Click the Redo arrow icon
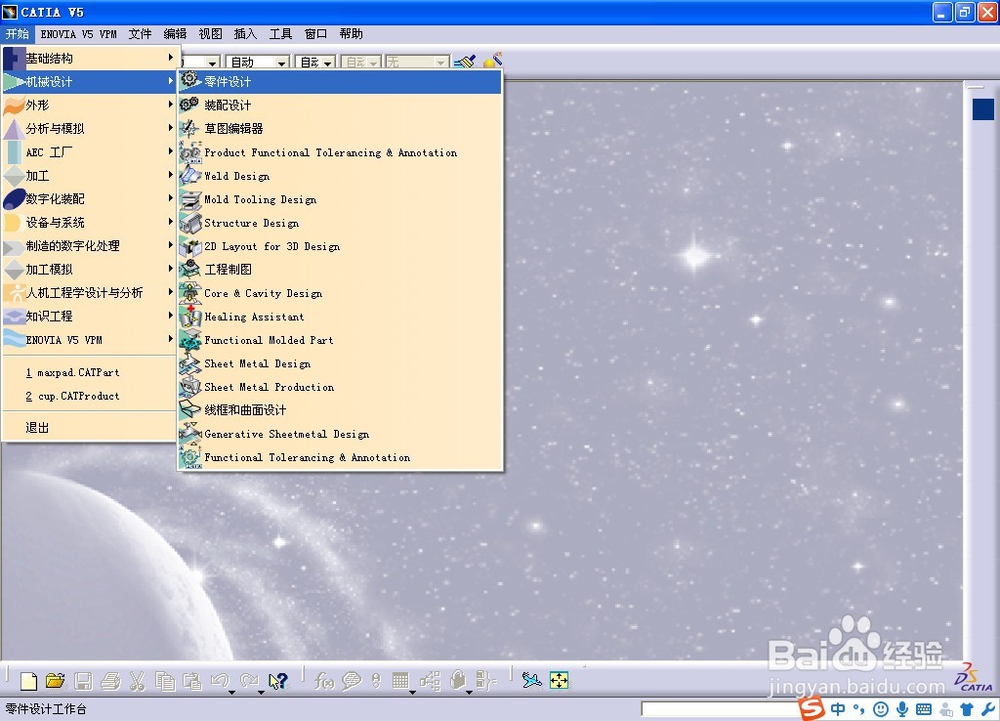The image size is (1000, 721). point(249,681)
